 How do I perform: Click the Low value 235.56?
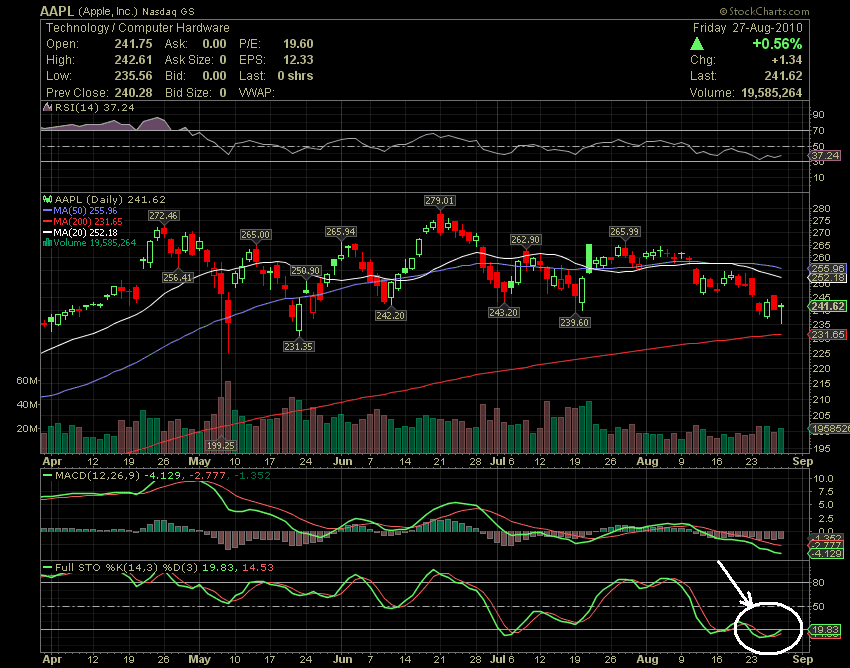click(x=133, y=76)
